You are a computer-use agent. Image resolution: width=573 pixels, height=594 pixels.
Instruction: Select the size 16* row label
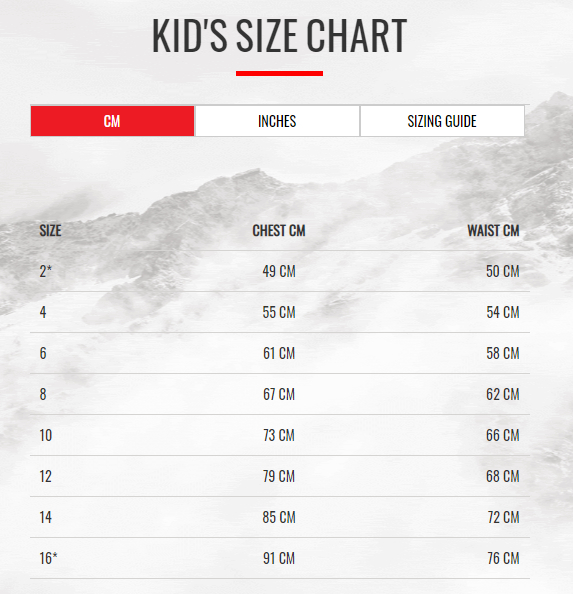coord(48,558)
